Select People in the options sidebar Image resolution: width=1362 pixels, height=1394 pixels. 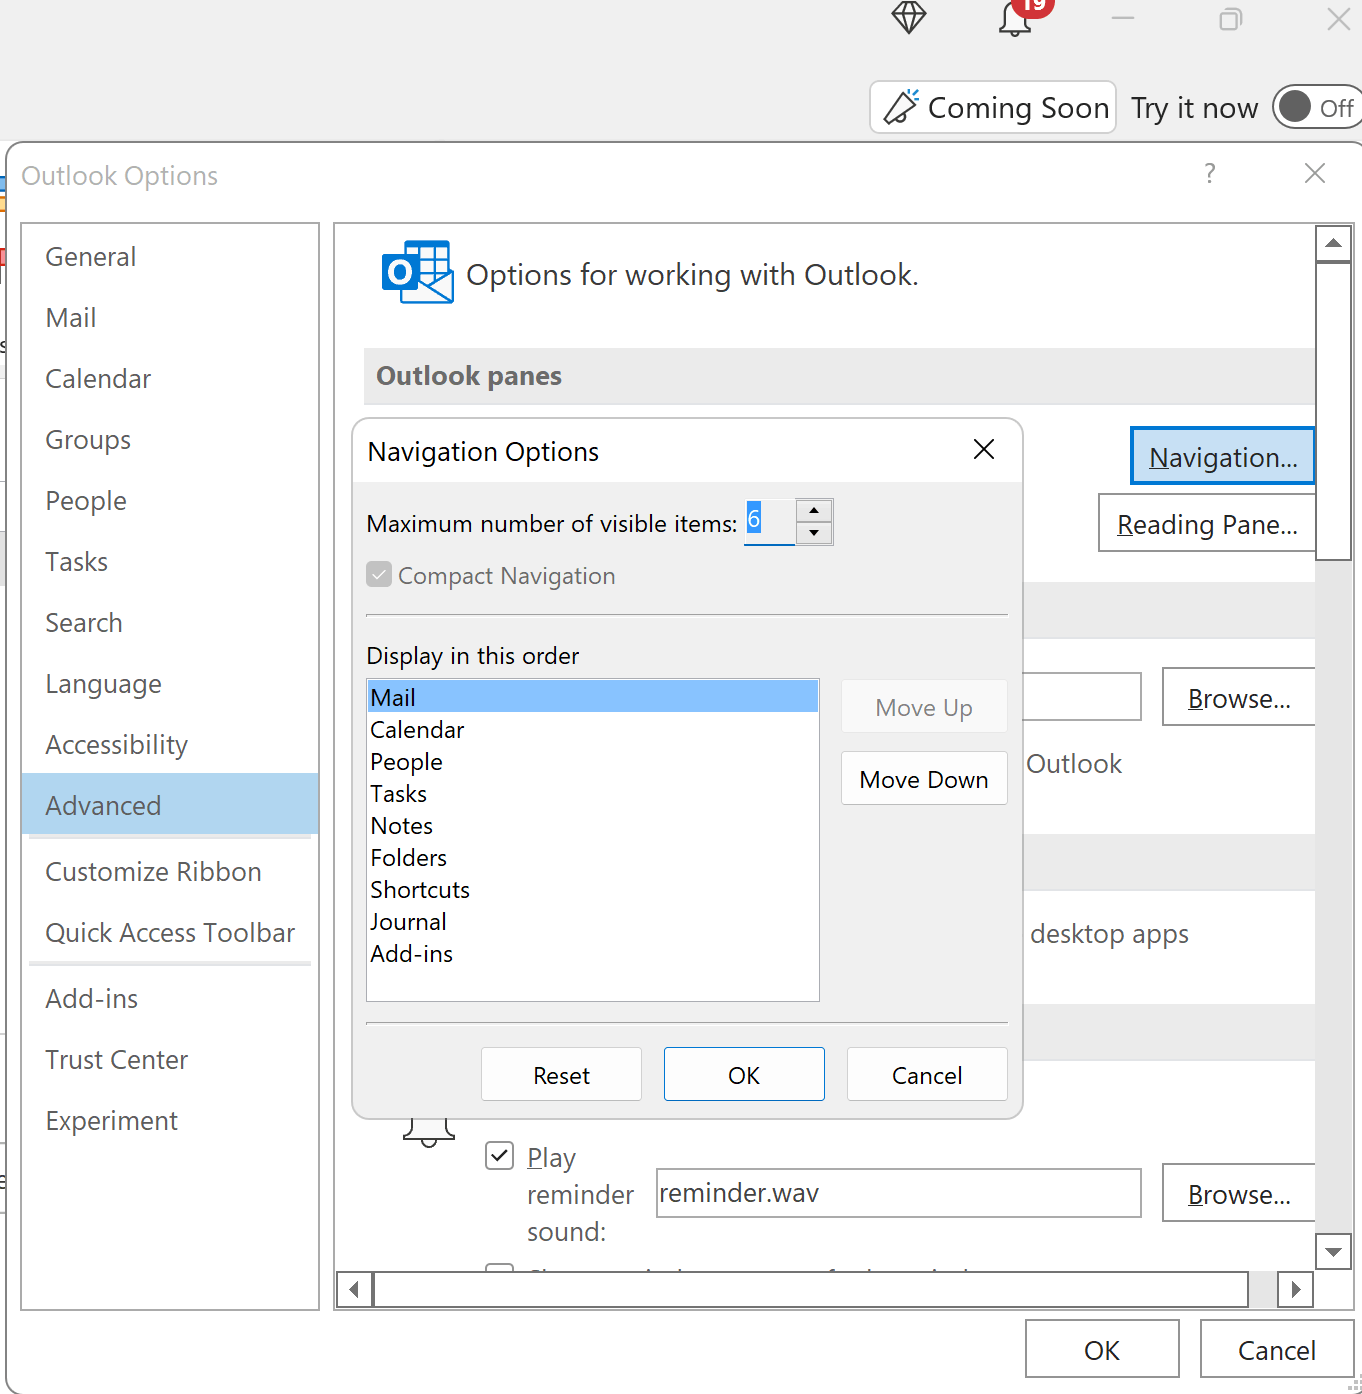click(170, 501)
